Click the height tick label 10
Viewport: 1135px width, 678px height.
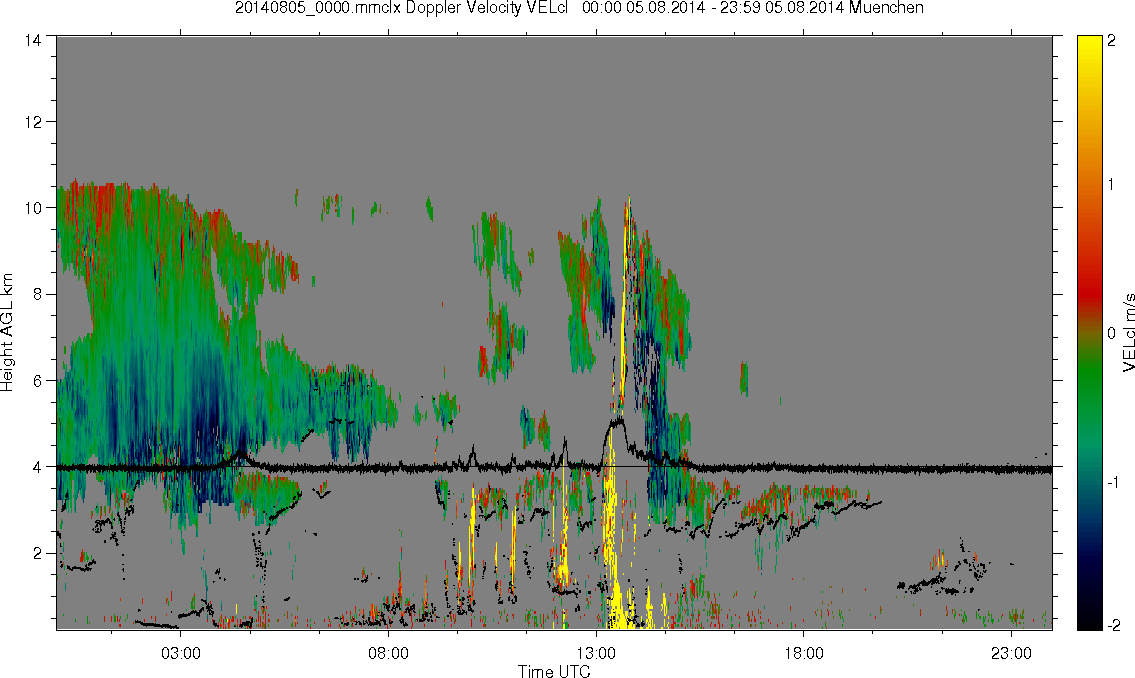pyautogui.click(x=32, y=208)
